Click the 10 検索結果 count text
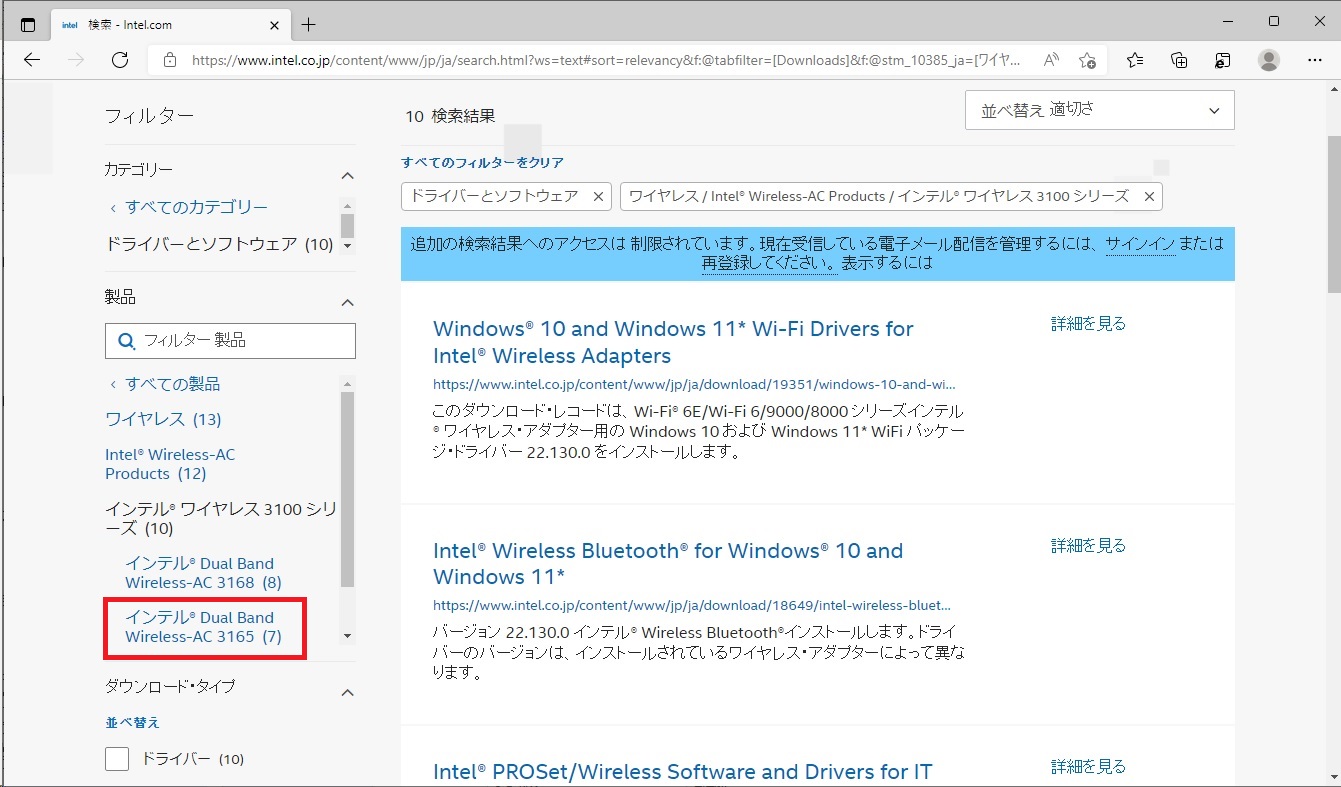 tap(450, 116)
